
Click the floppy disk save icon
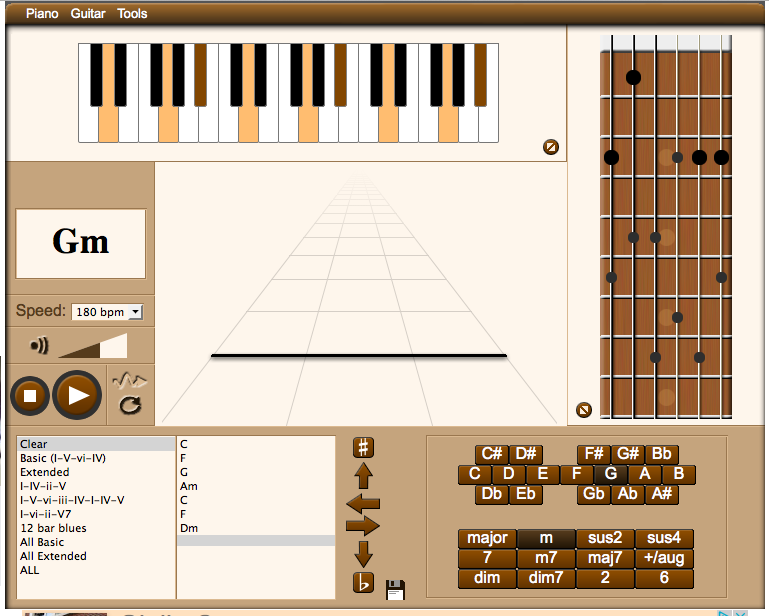pyautogui.click(x=395, y=590)
